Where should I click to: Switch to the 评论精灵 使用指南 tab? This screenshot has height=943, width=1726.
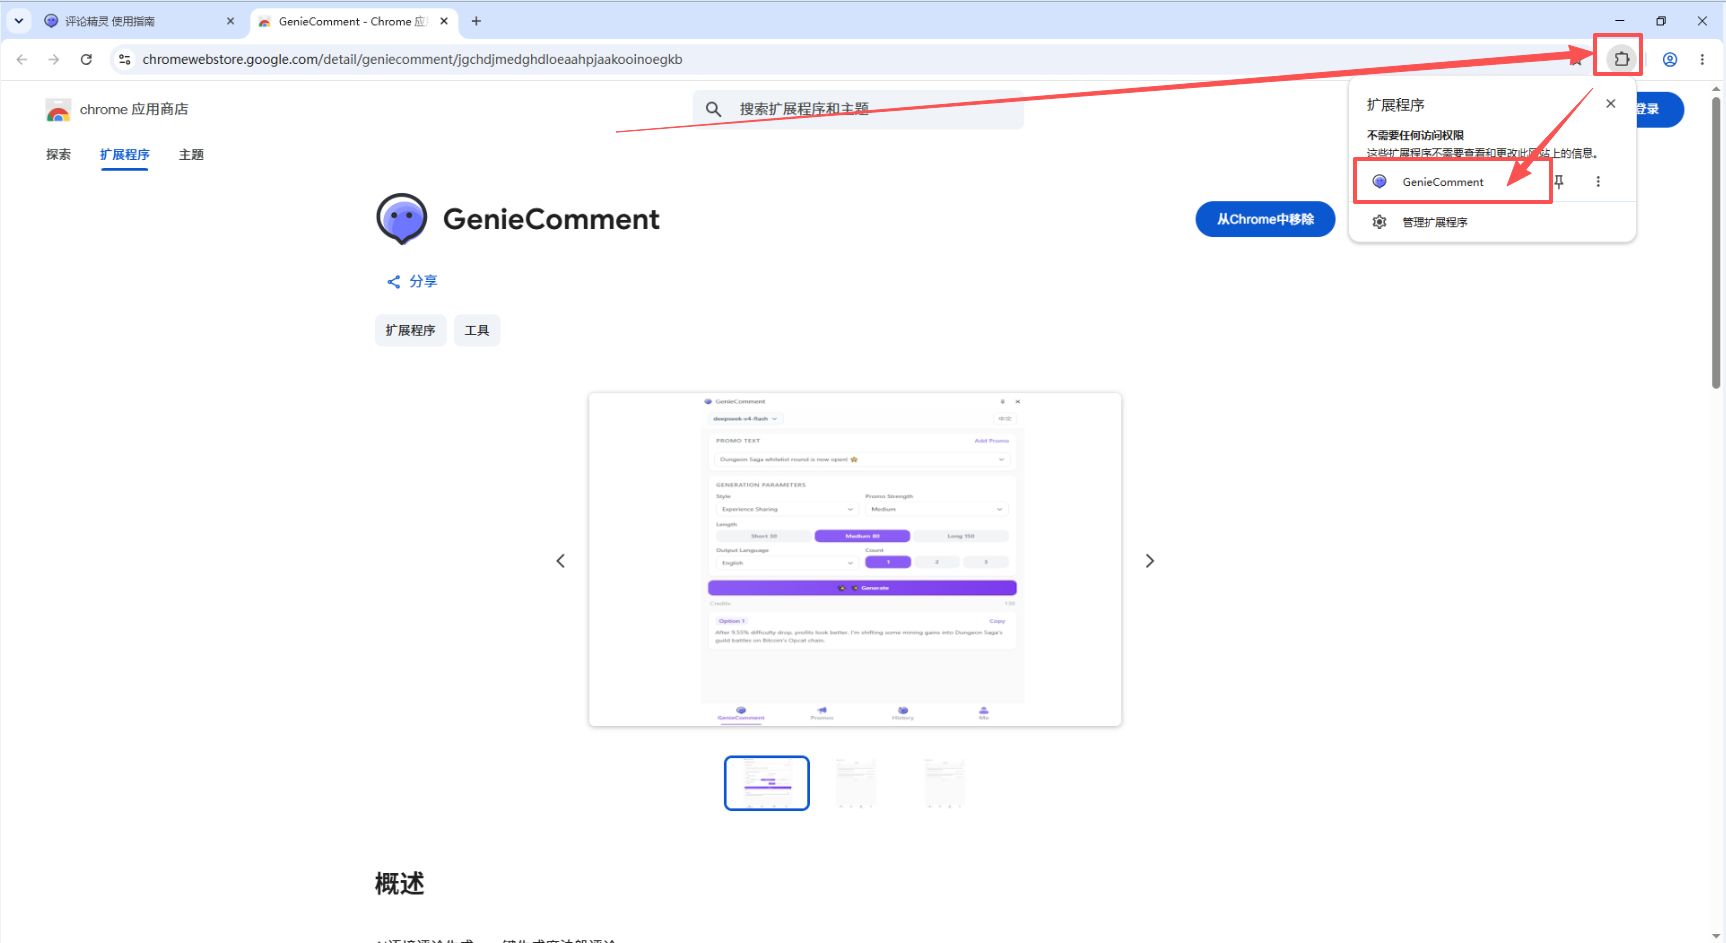(x=137, y=21)
